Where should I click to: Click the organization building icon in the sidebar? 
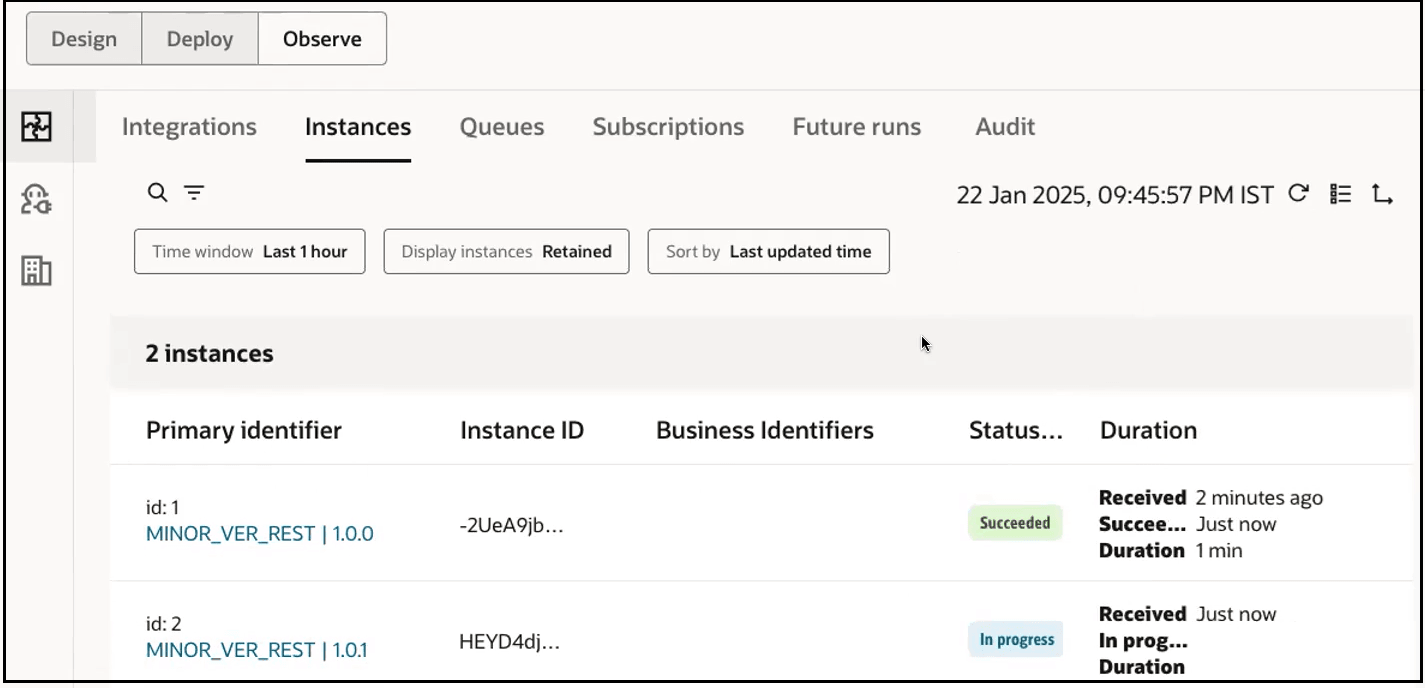click(36, 270)
